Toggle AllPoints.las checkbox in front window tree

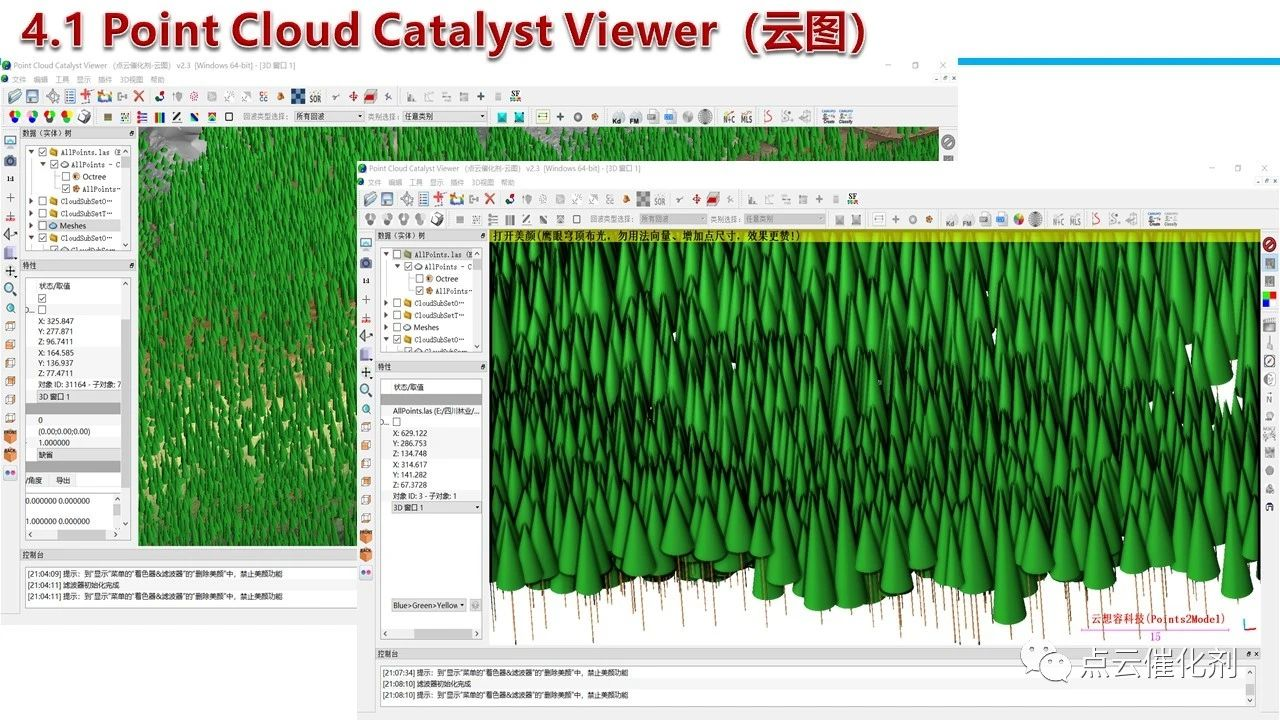(398, 255)
